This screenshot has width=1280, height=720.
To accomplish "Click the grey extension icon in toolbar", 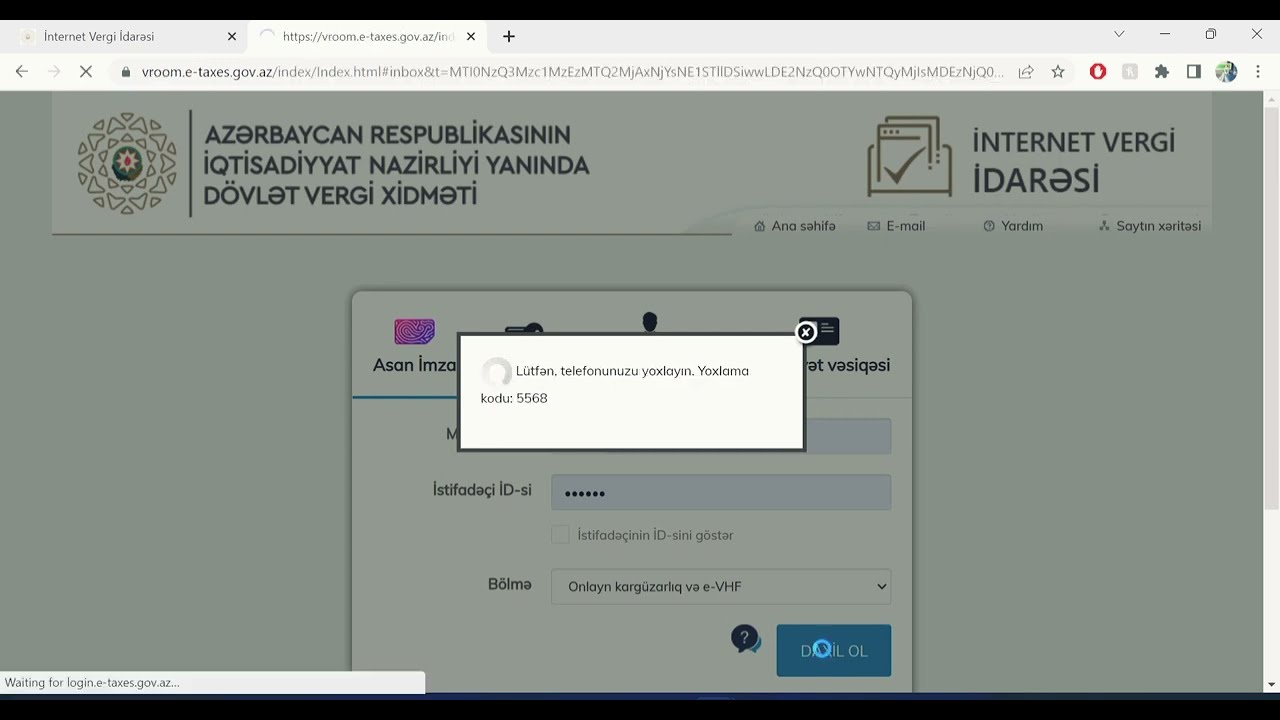I will click(1130, 72).
